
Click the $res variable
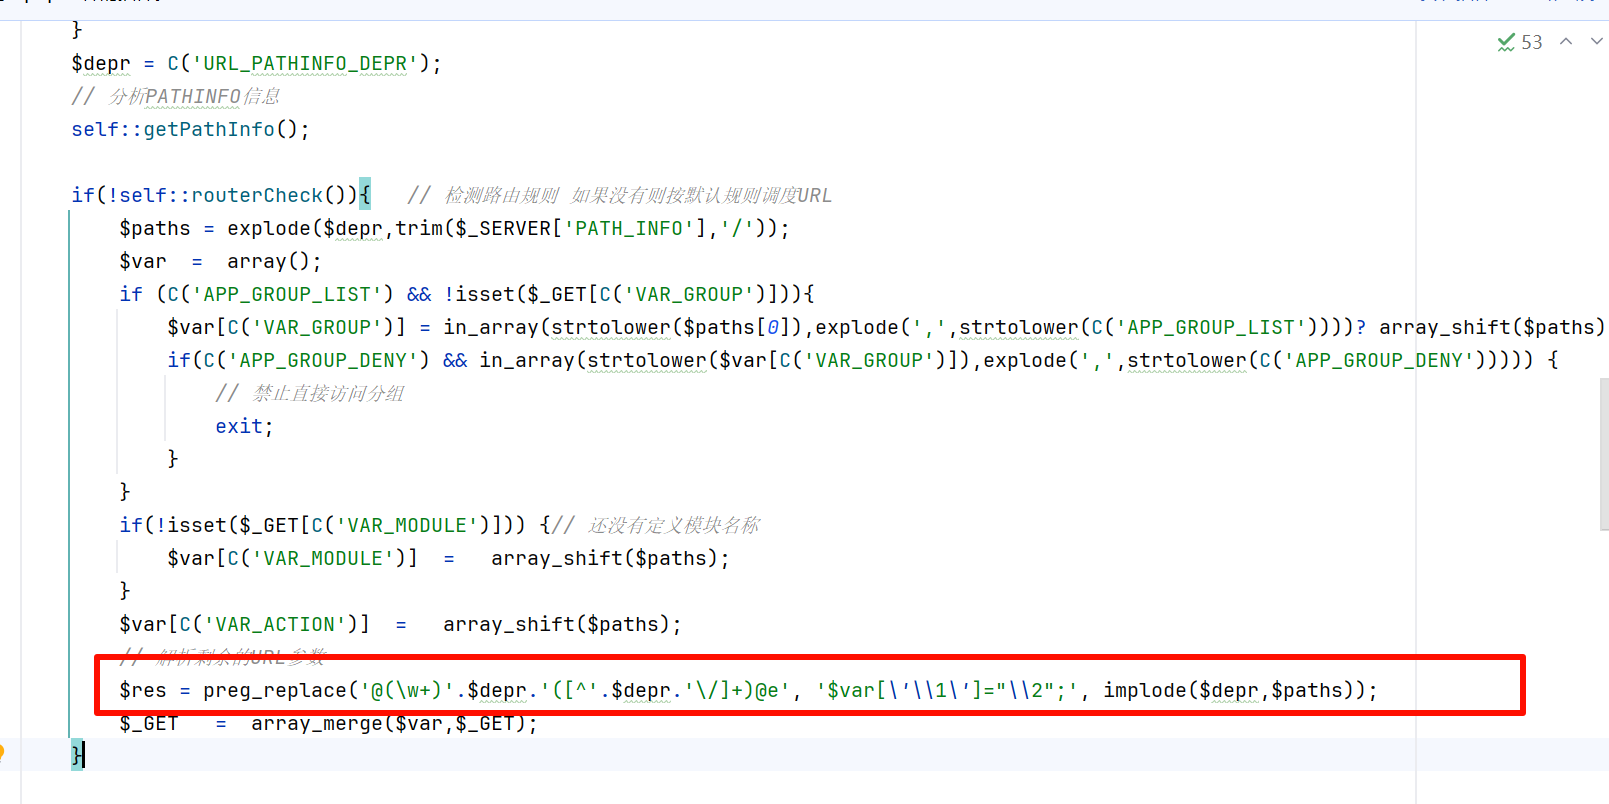(143, 691)
